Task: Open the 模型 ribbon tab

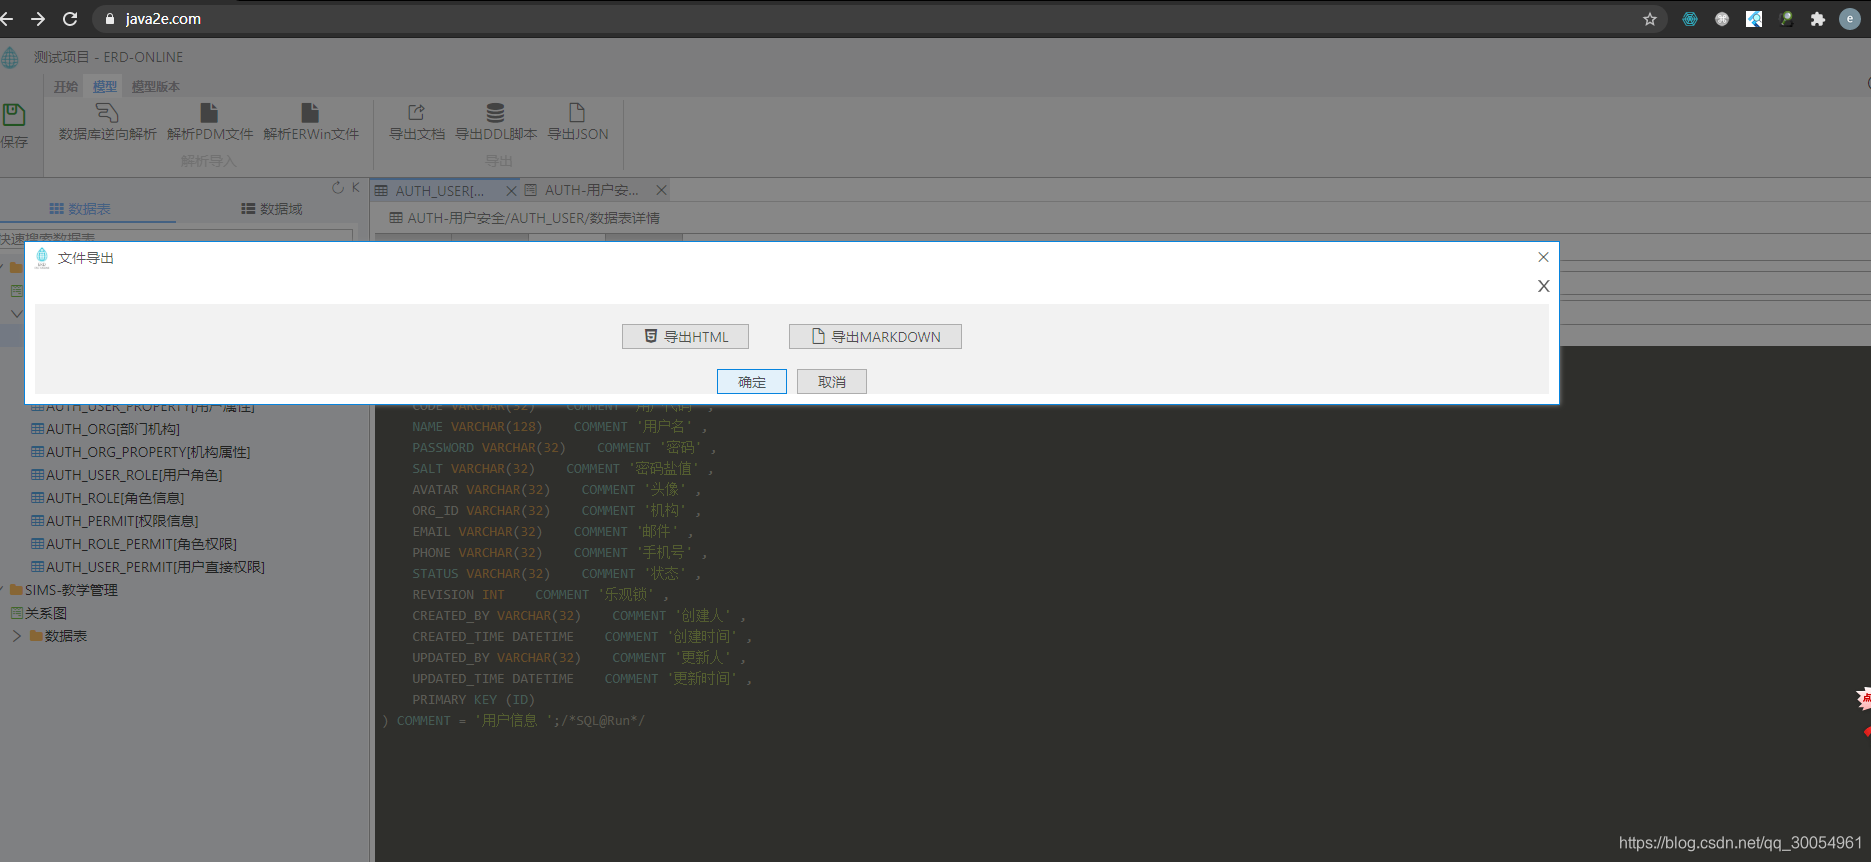Action: pyautogui.click(x=105, y=87)
